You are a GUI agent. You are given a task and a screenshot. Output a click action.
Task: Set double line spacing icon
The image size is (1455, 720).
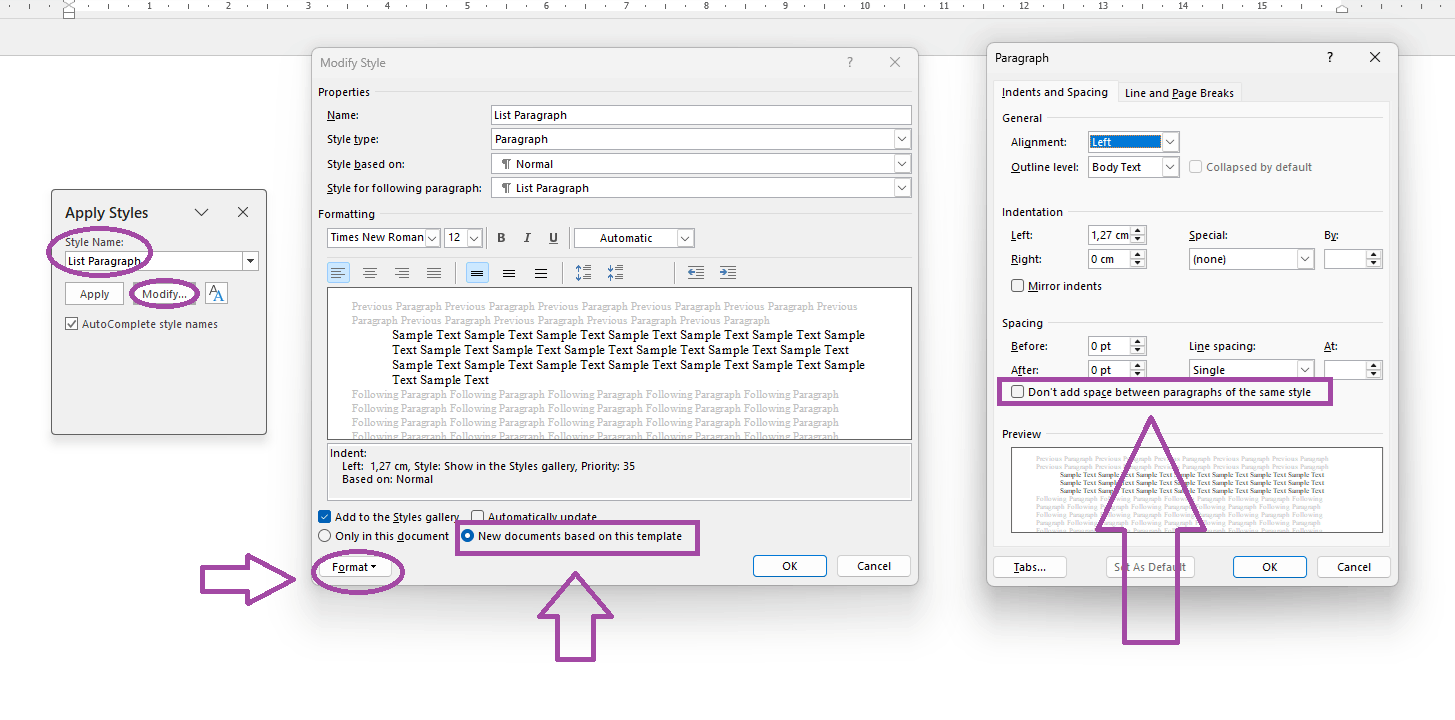click(x=541, y=273)
